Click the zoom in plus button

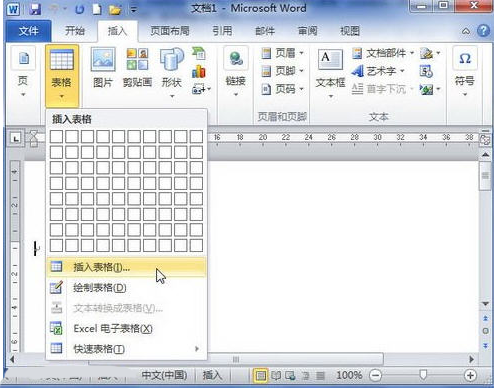[x=470, y=376]
